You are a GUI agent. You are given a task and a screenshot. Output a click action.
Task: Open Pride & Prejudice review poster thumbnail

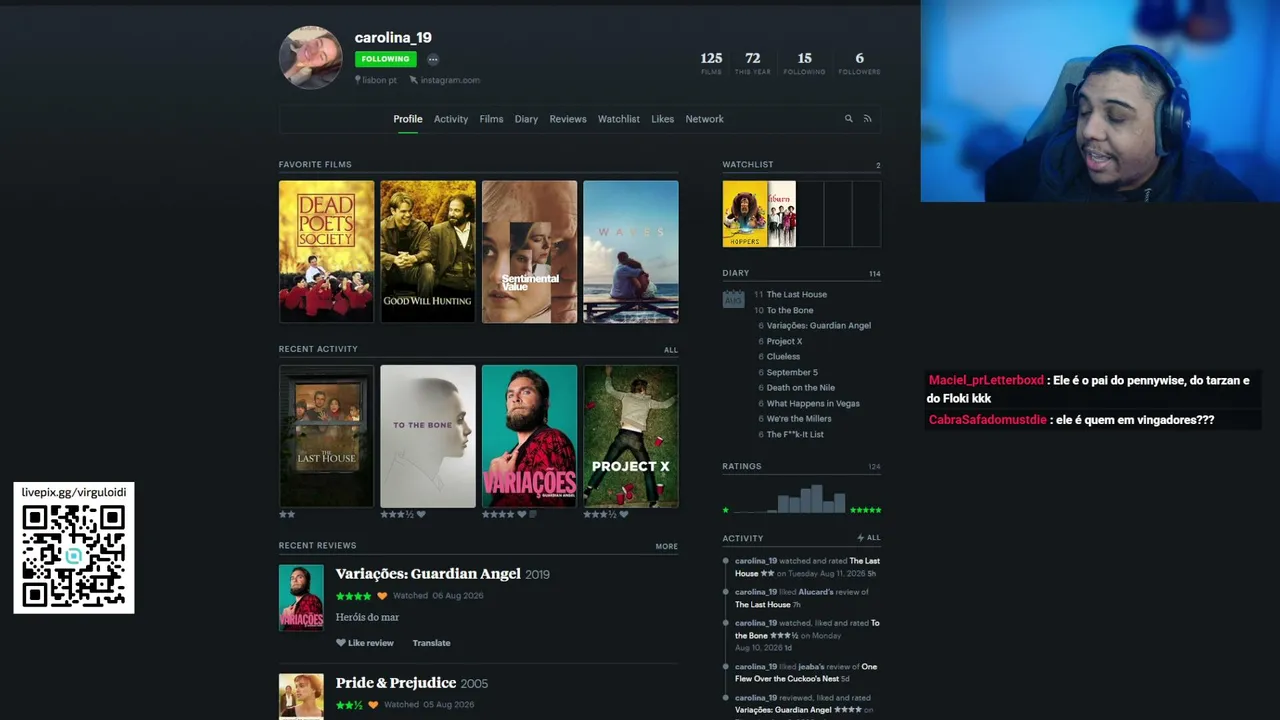pyautogui.click(x=301, y=697)
